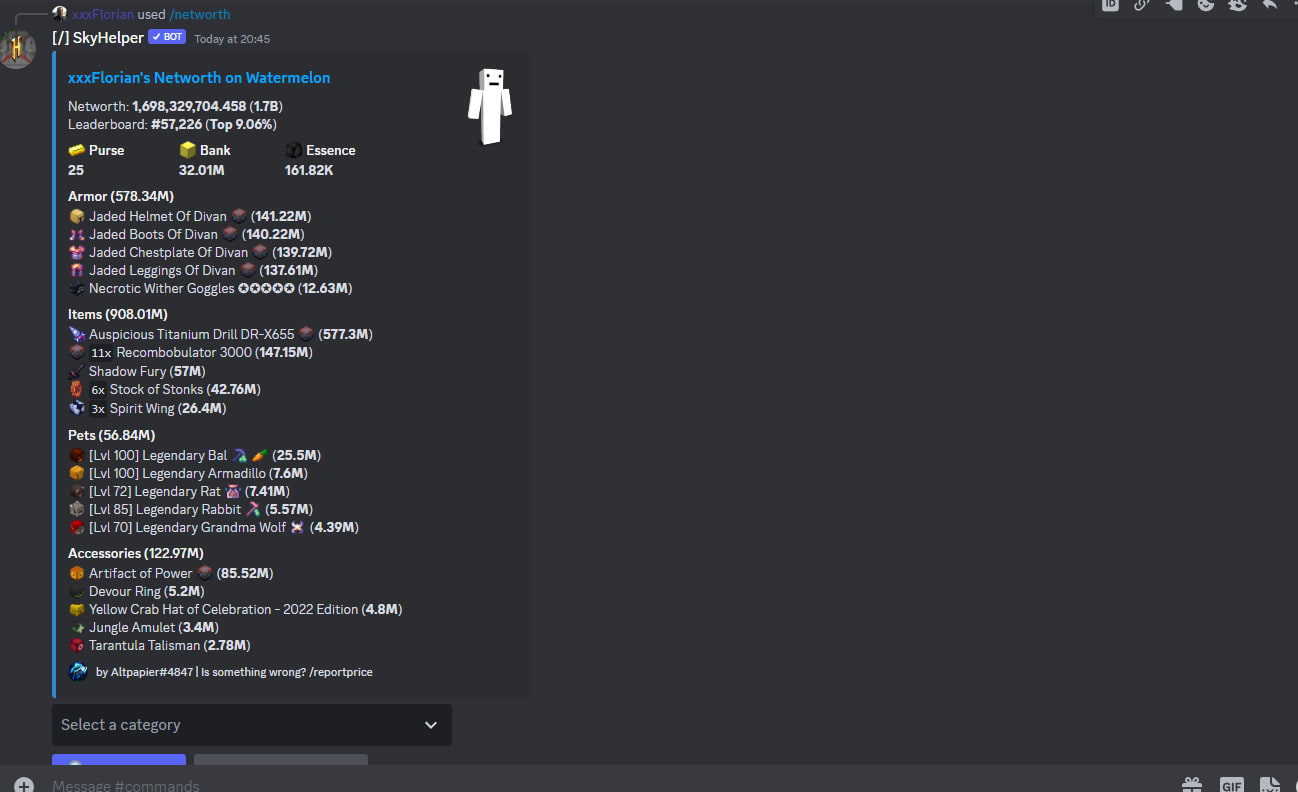The width and height of the screenshot is (1298, 792).
Task: Click the Jaded Chestplate Of Divan icon
Action: (x=77, y=252)
